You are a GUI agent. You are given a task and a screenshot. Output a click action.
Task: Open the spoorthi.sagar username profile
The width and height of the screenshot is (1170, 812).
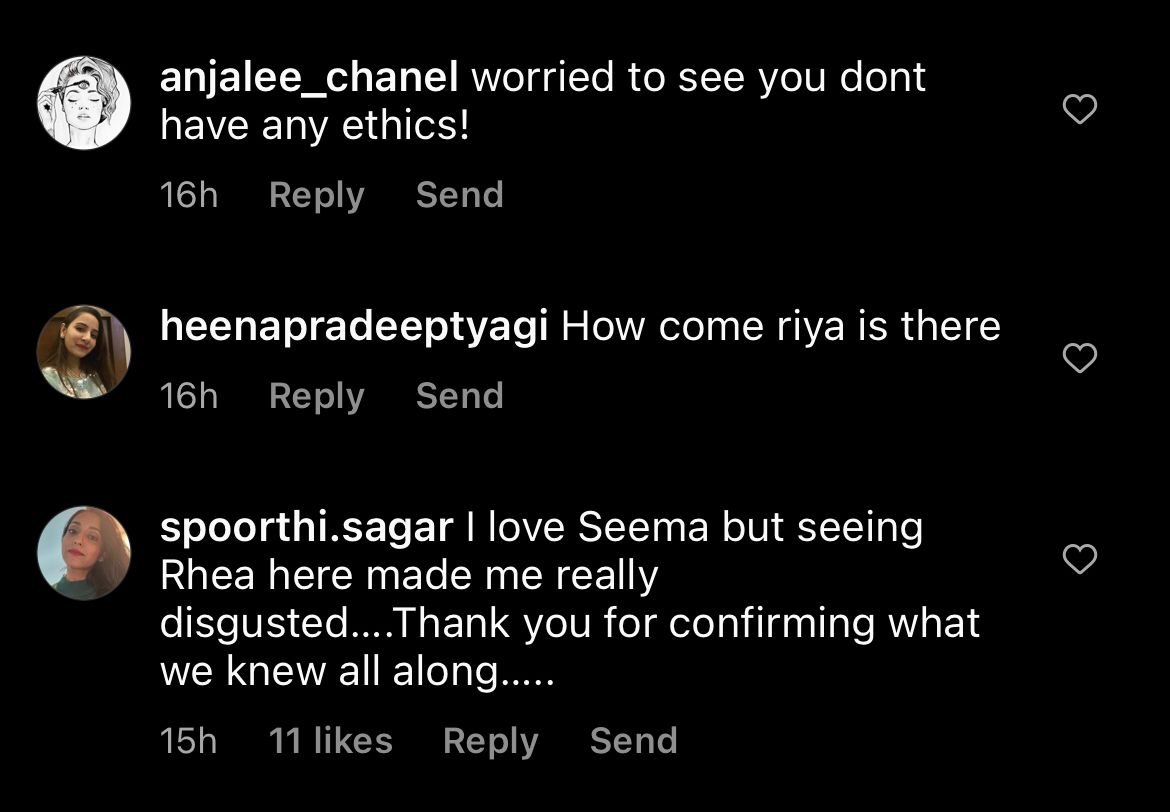click(307, 528)
